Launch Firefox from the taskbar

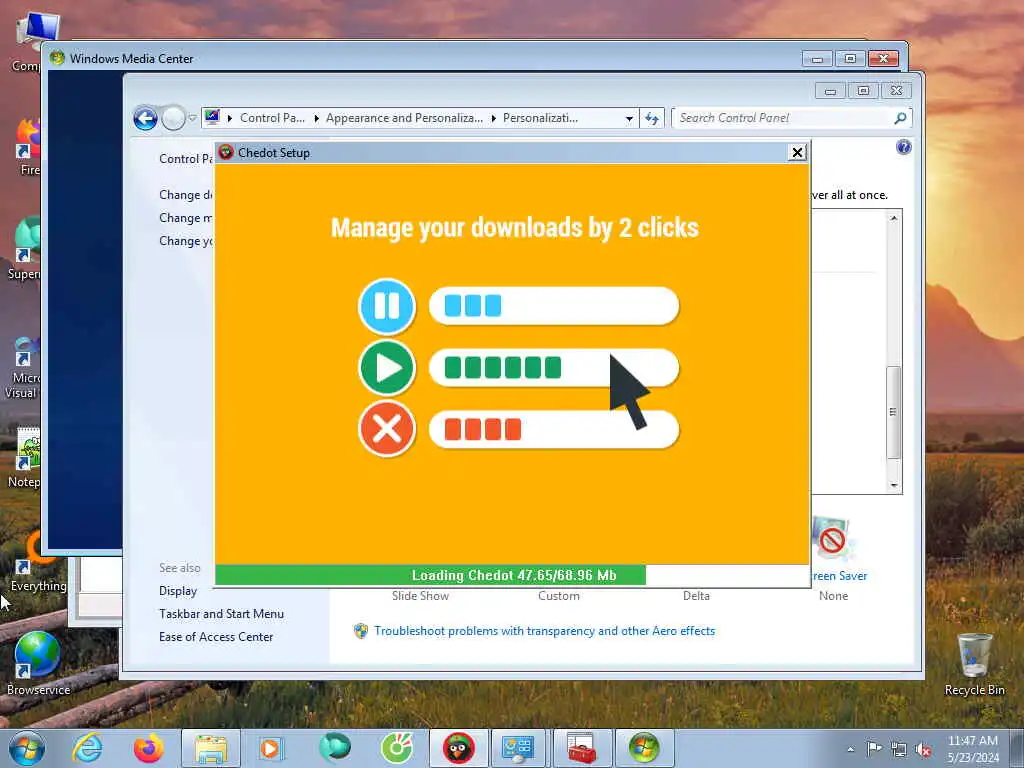click(148, 748)
